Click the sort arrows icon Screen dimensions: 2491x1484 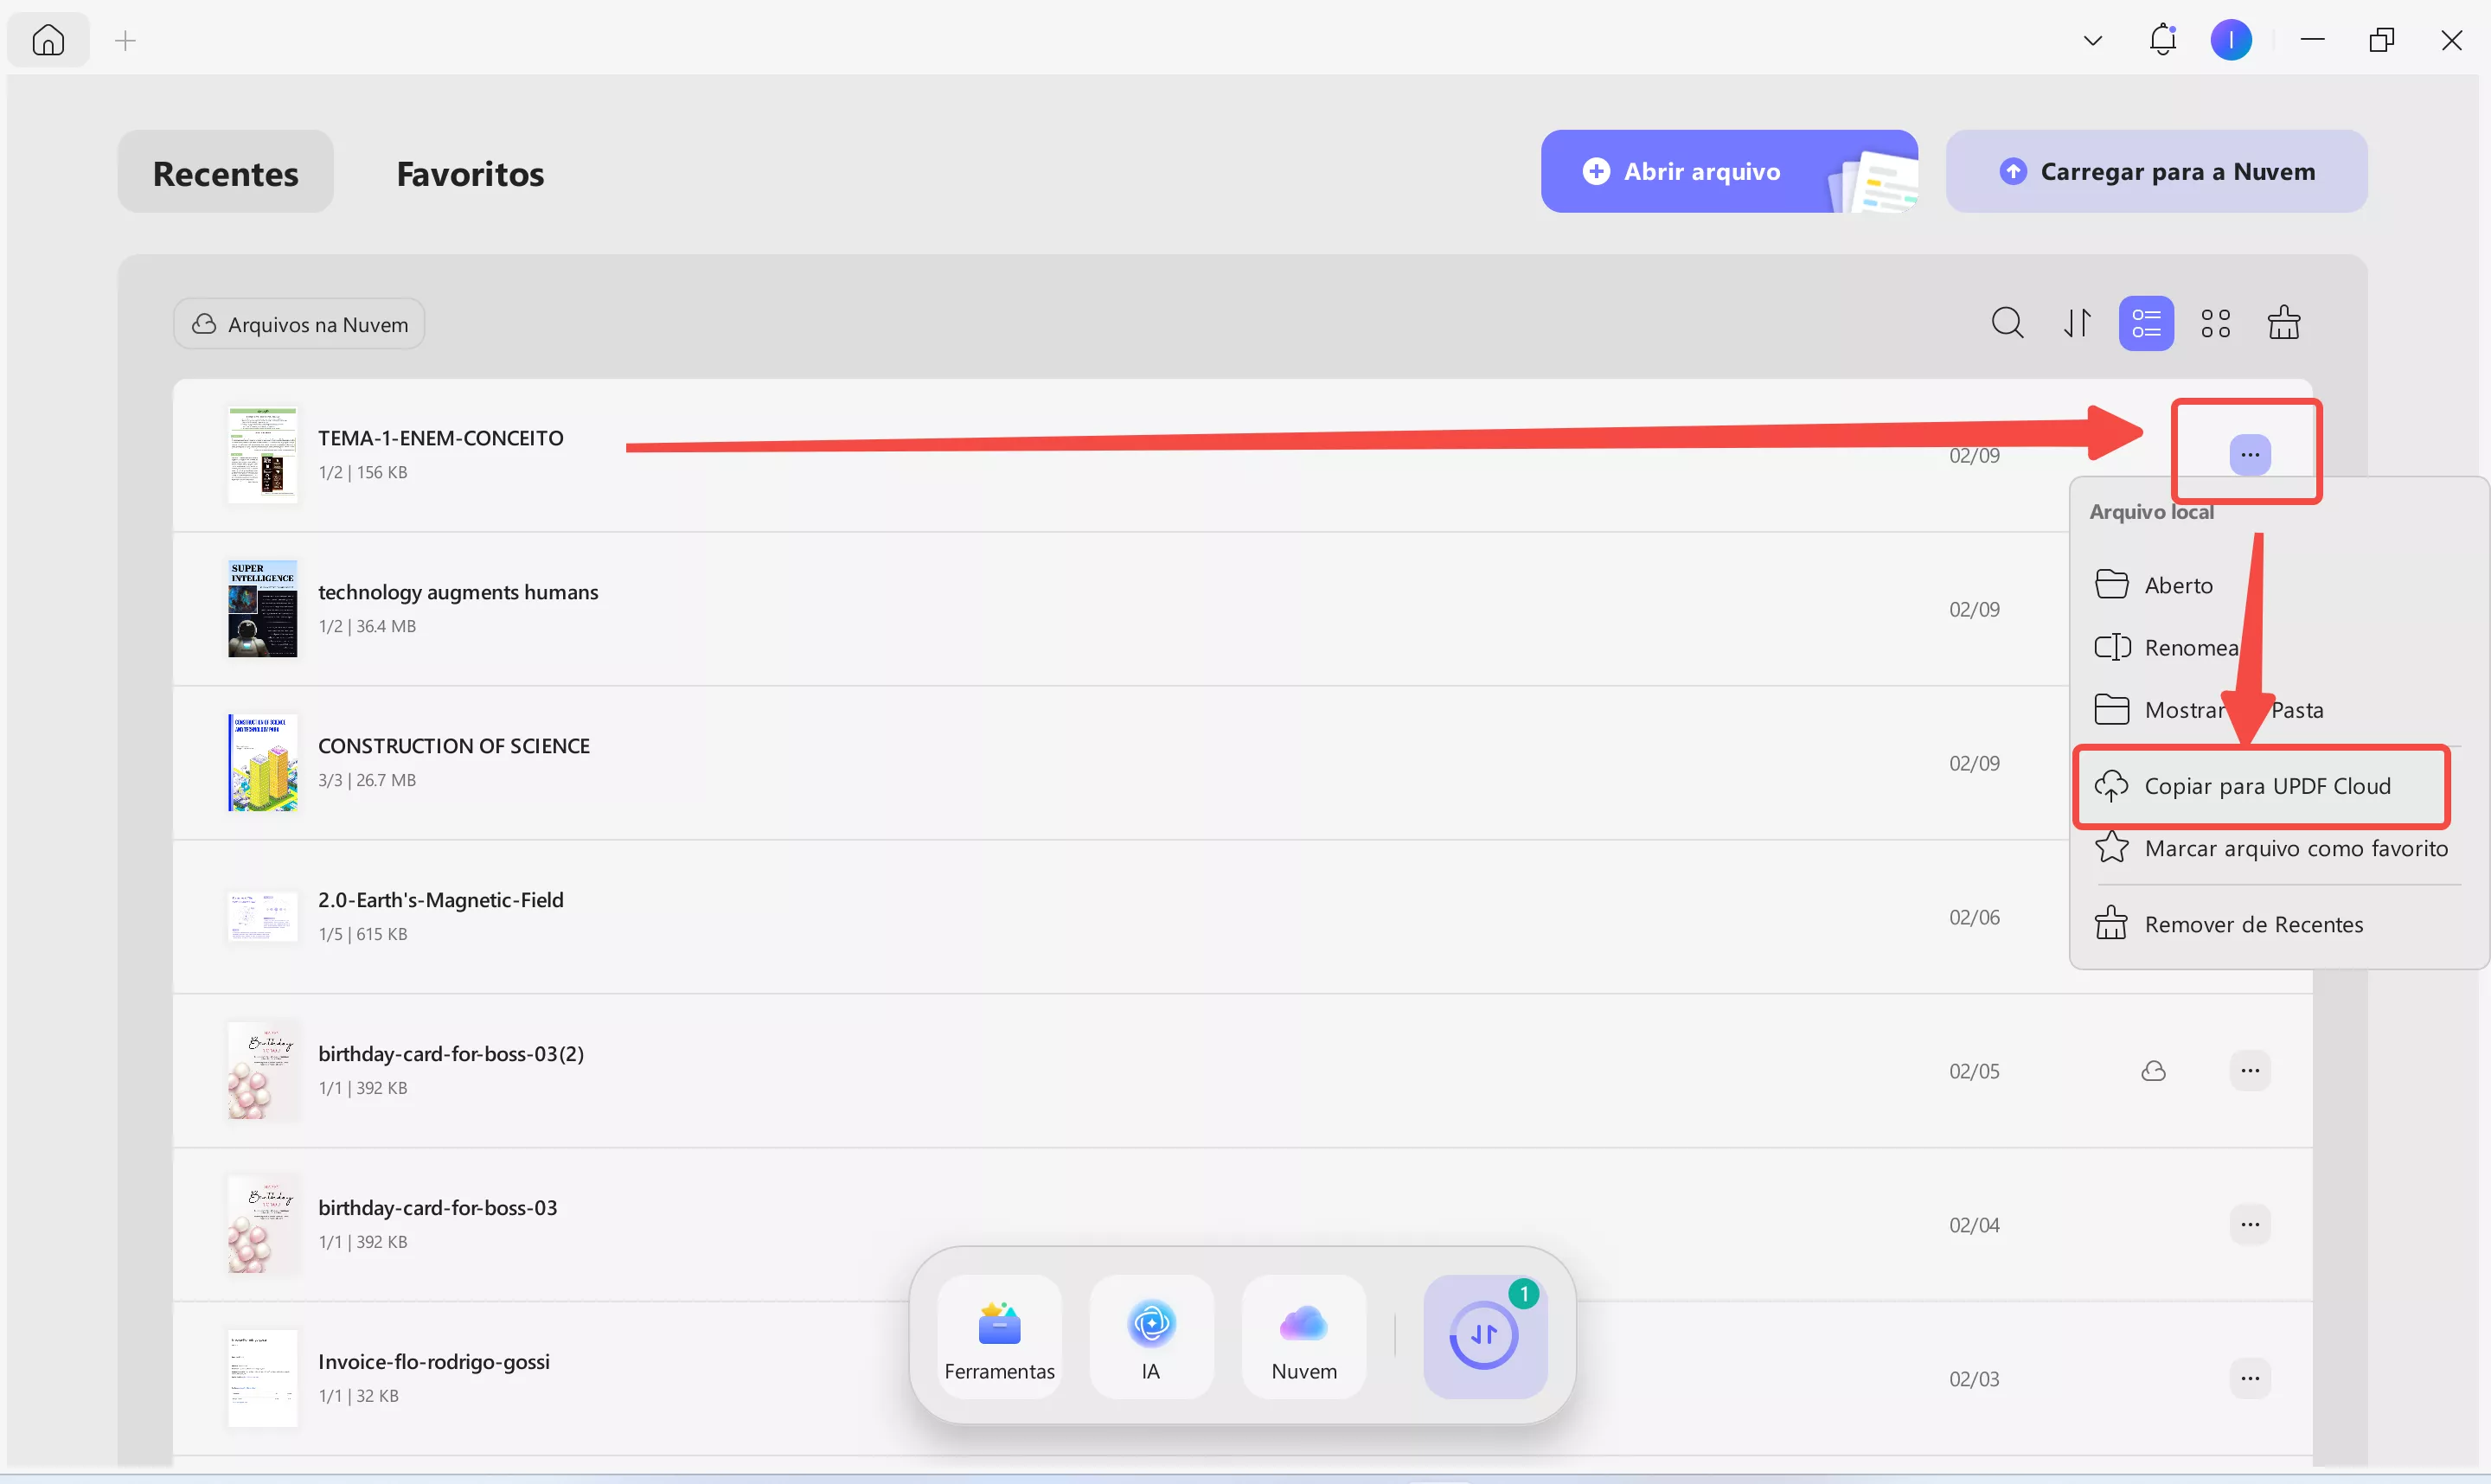(2077, 322)
